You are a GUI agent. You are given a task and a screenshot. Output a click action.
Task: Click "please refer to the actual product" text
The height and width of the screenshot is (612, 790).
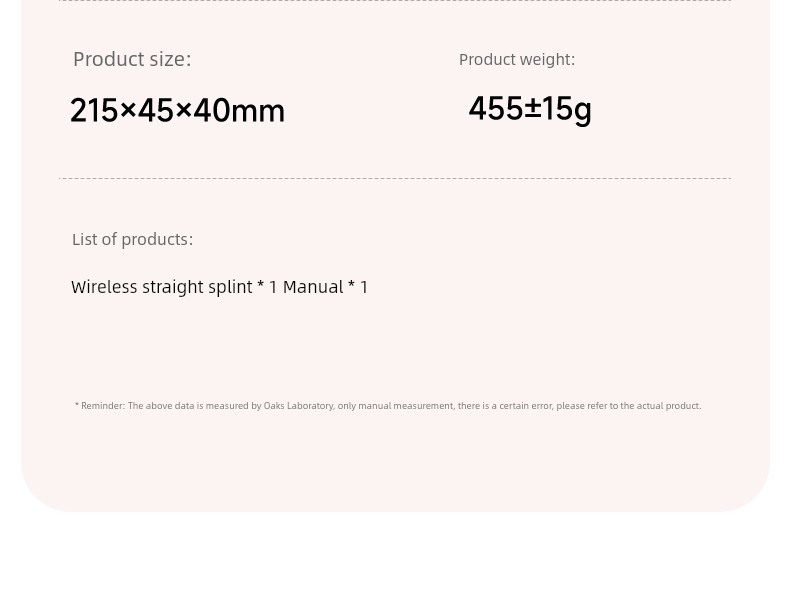point(629,406)
